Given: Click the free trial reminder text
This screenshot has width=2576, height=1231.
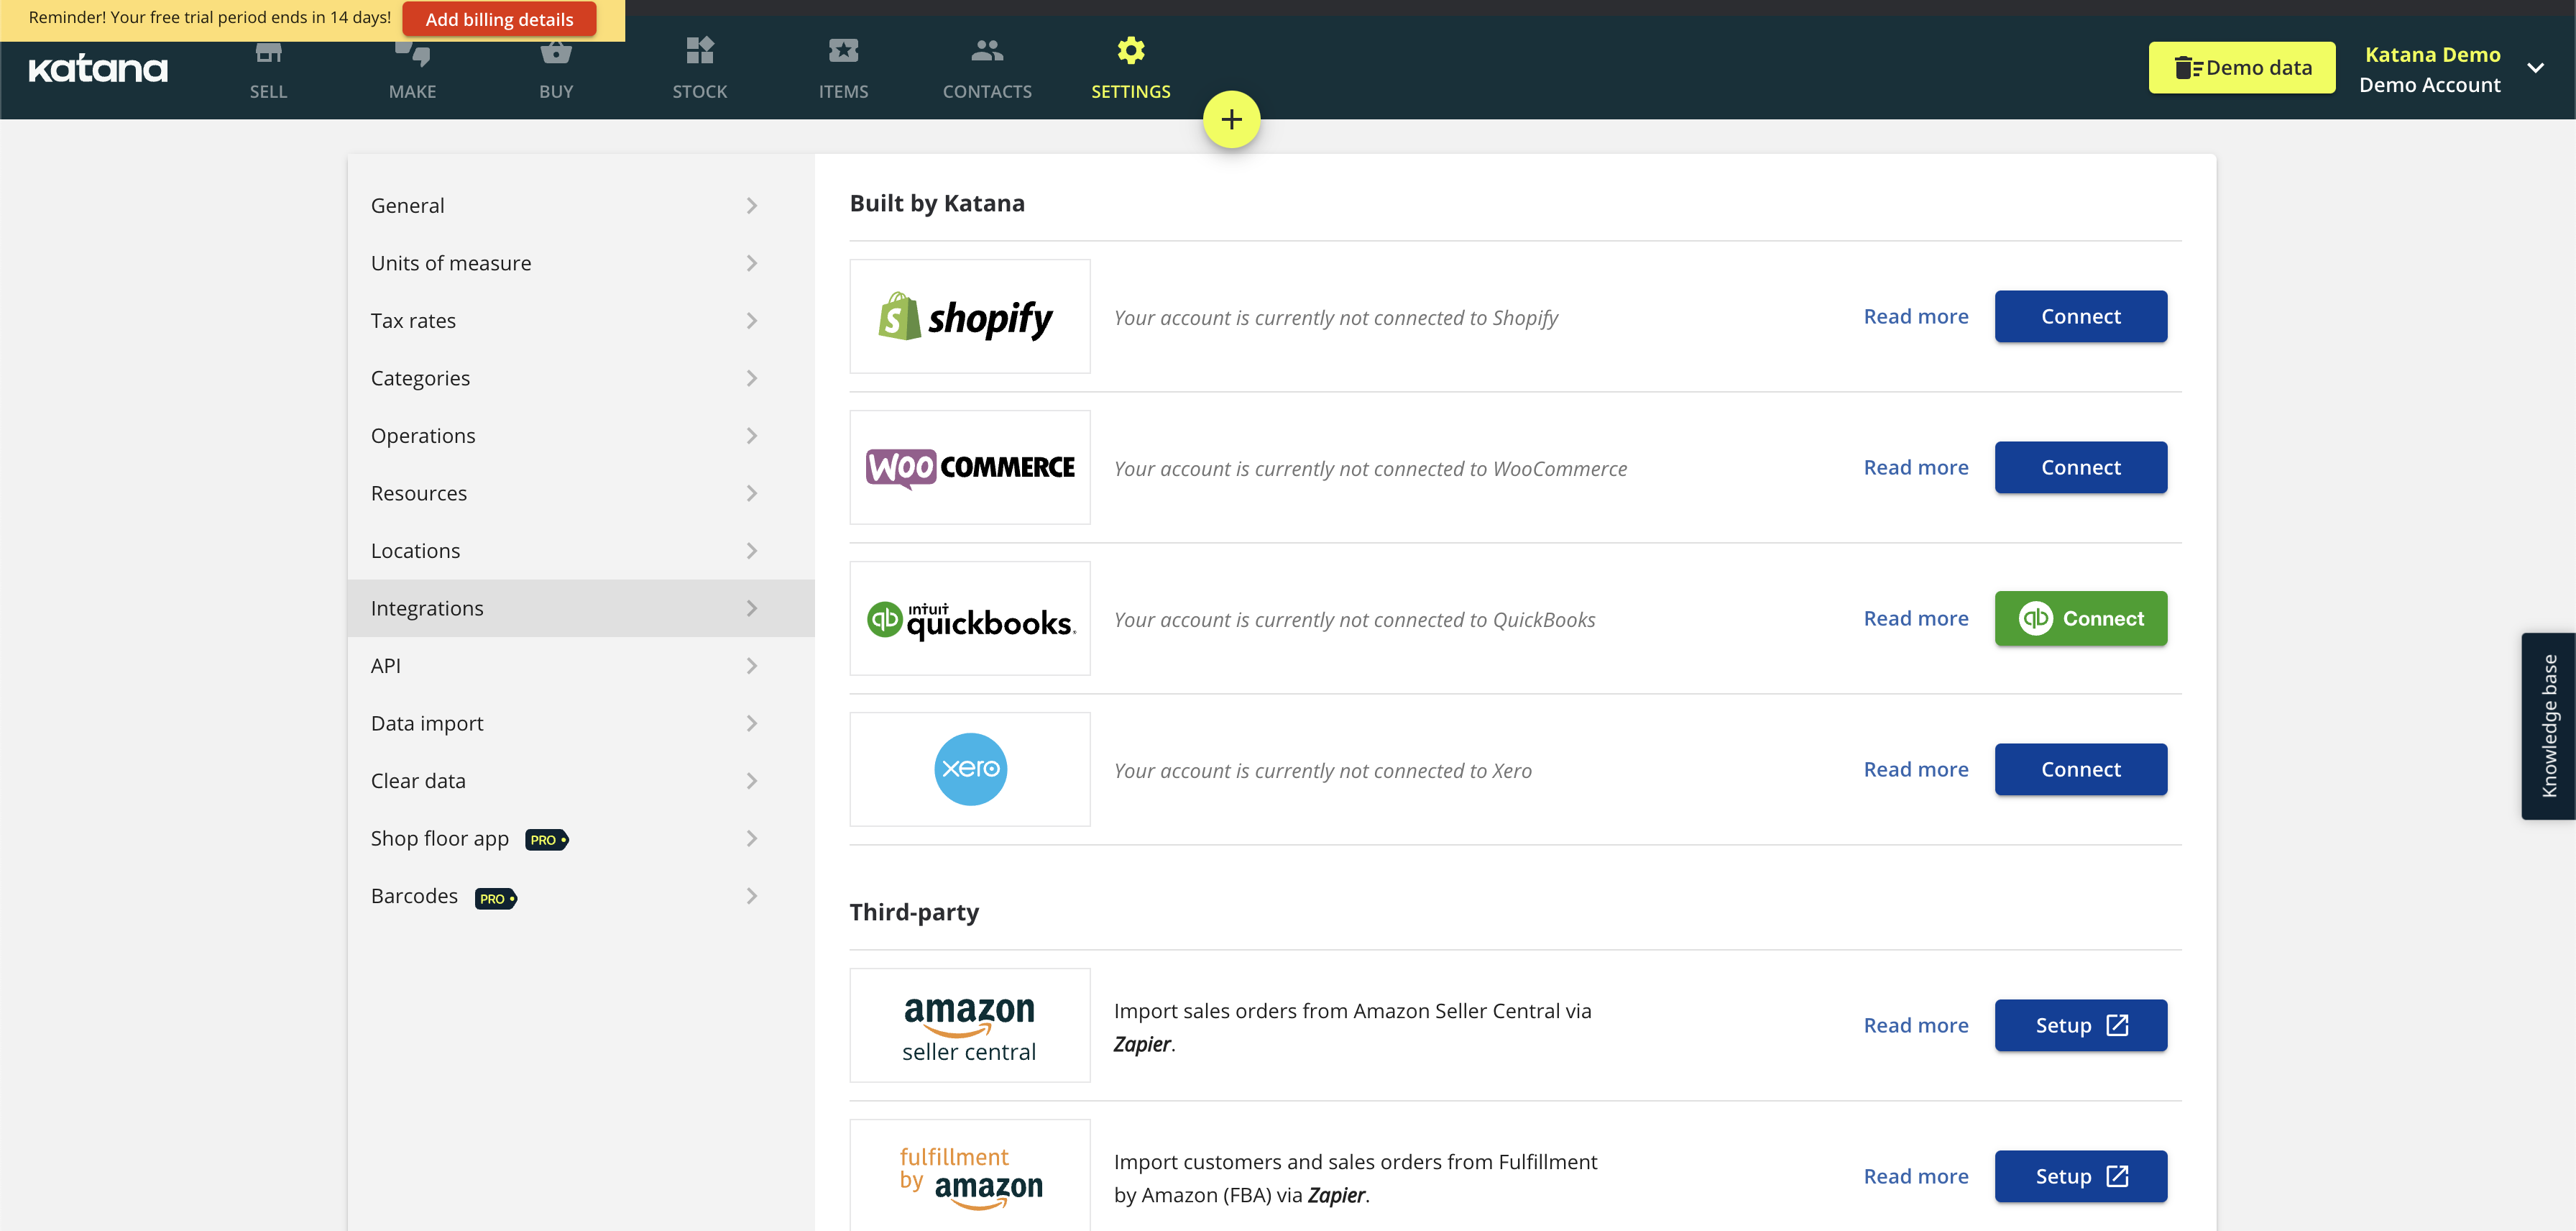Looking at the screenshot, I should [210, 17].
